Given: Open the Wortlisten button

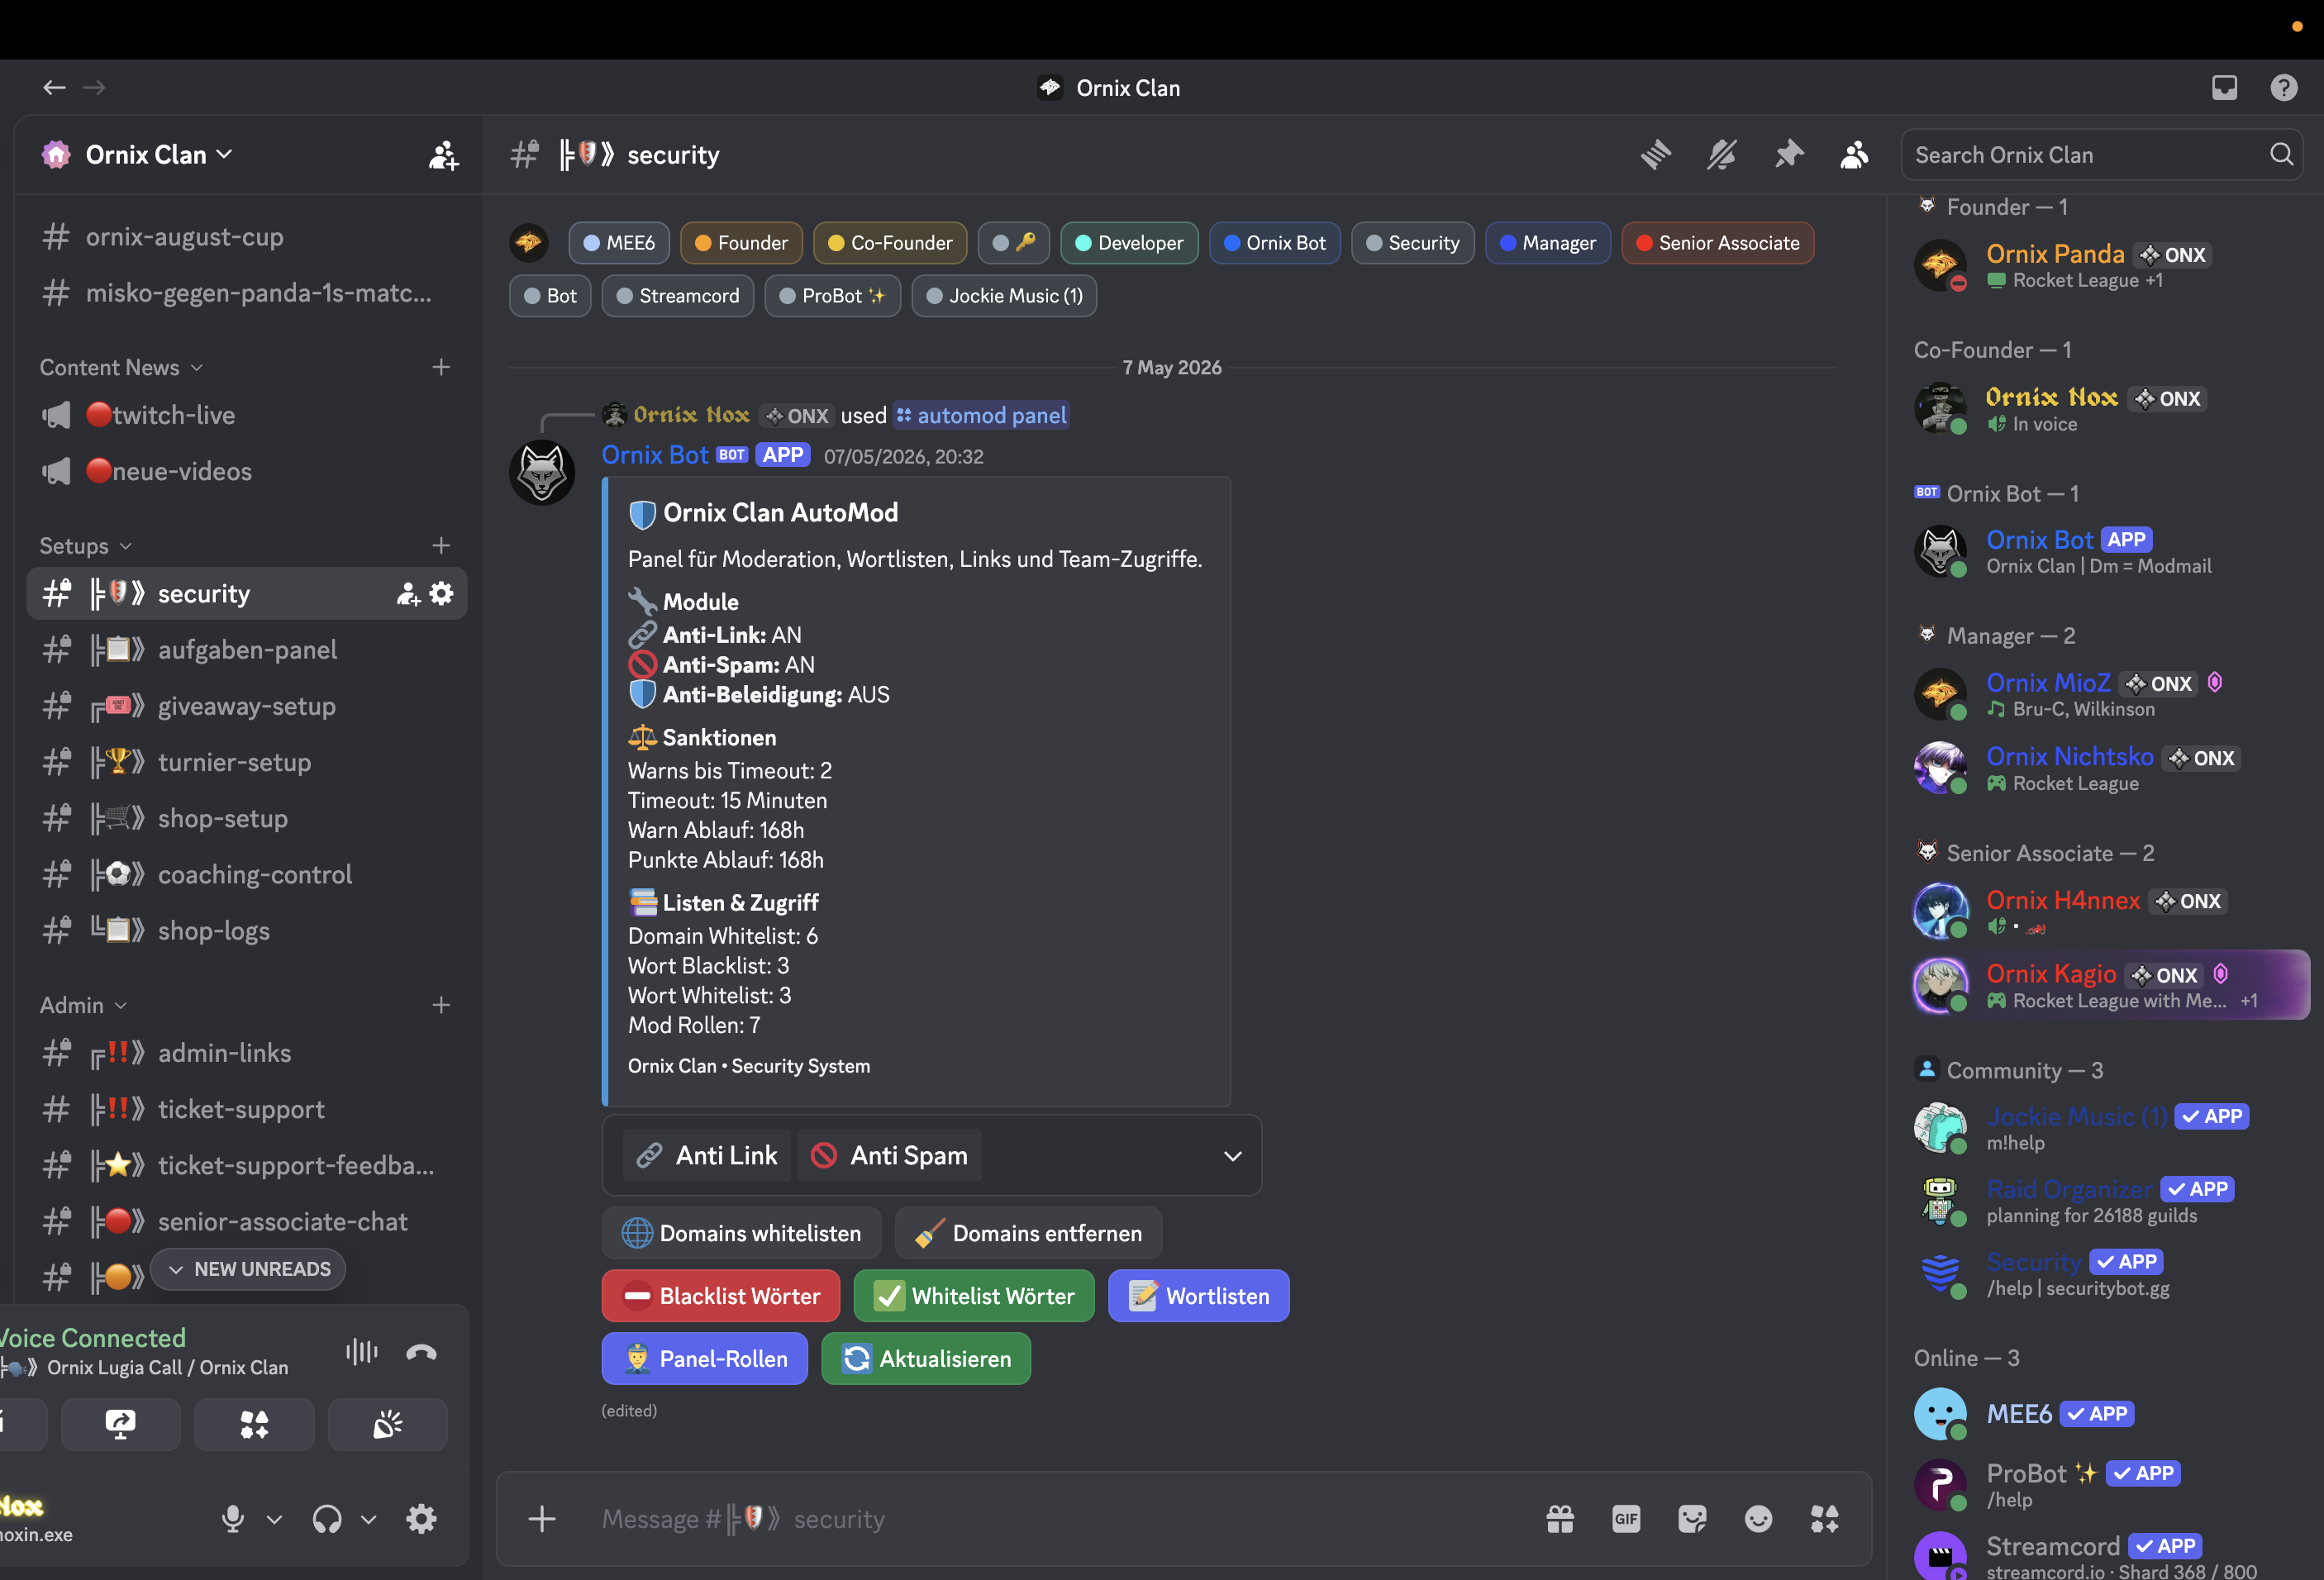Looking at the screenshot, I should pos(1199,1296).
